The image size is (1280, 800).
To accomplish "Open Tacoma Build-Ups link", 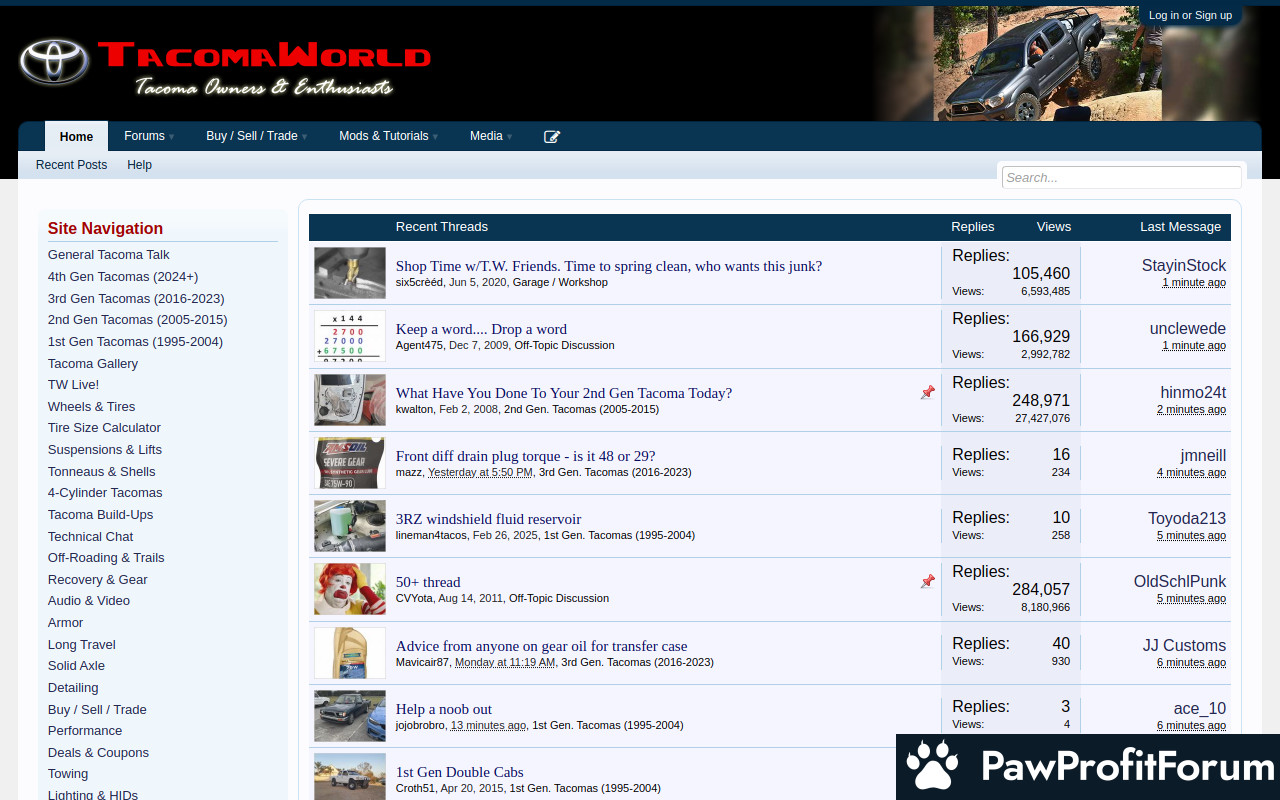I will tap(101, 515).
